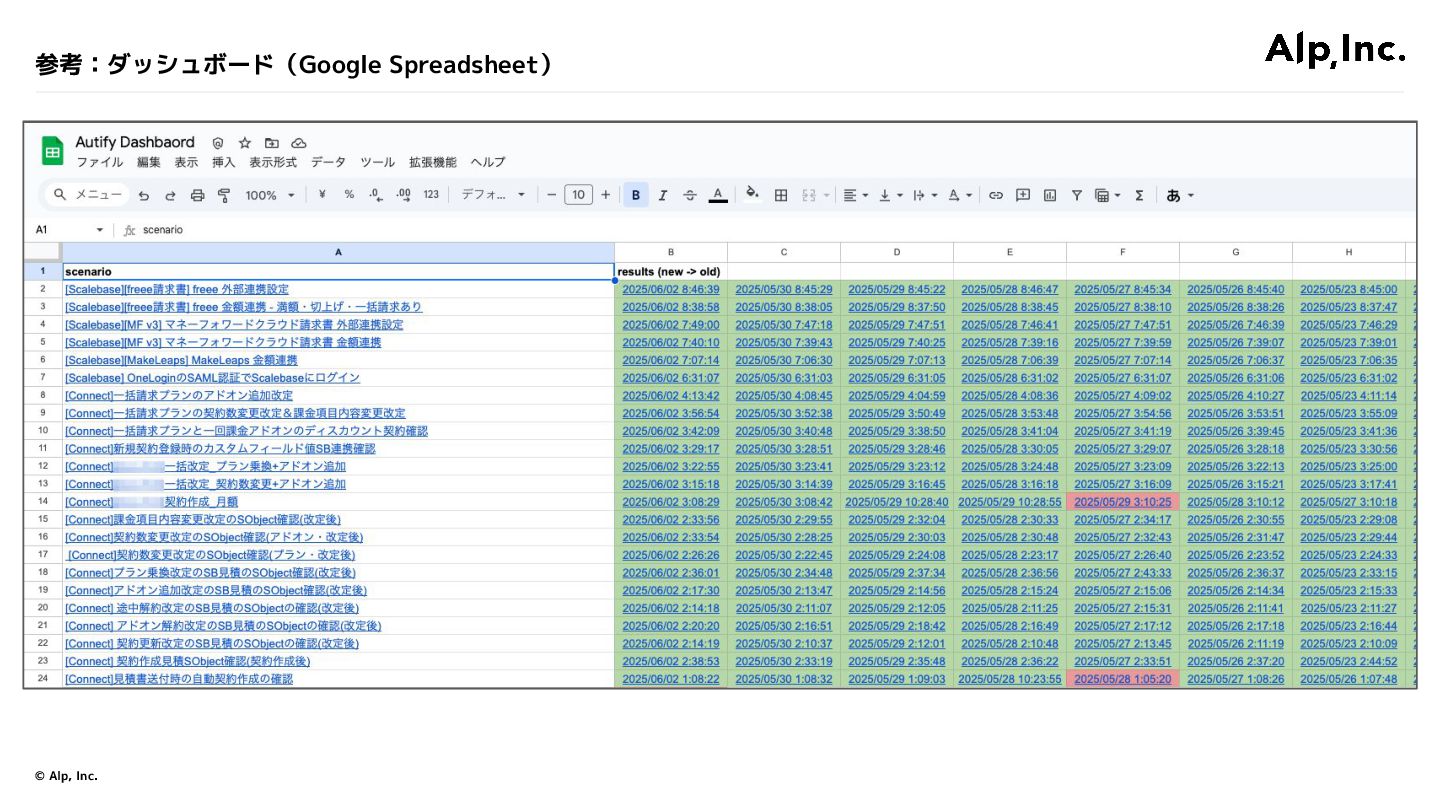
Task: Open the red 2025/05/29 3:10:25 result
Action: (x=1122, y=502)
